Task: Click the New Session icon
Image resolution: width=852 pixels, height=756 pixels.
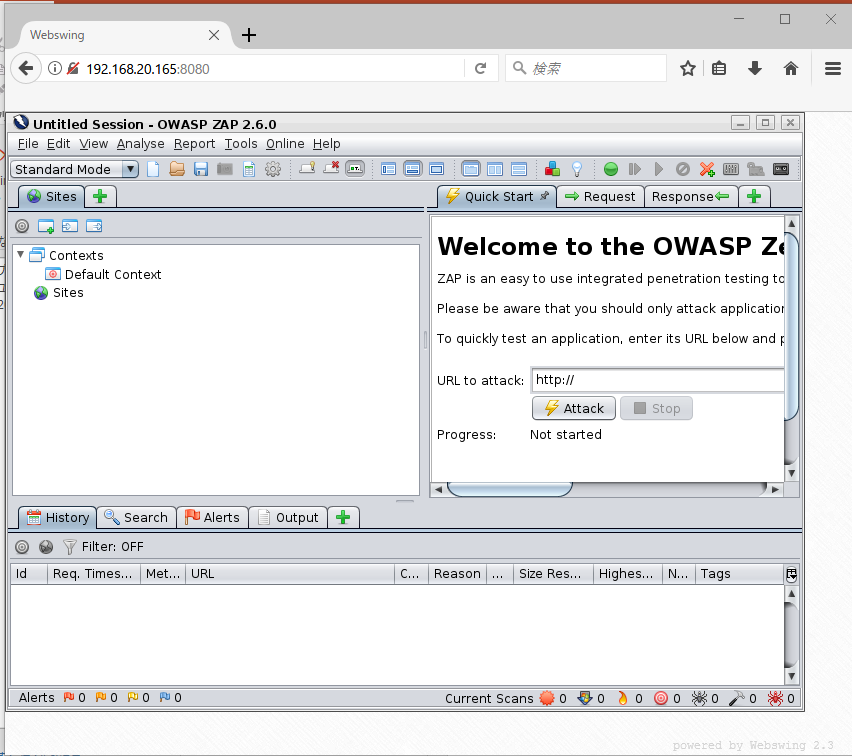Action: [153, 170]
